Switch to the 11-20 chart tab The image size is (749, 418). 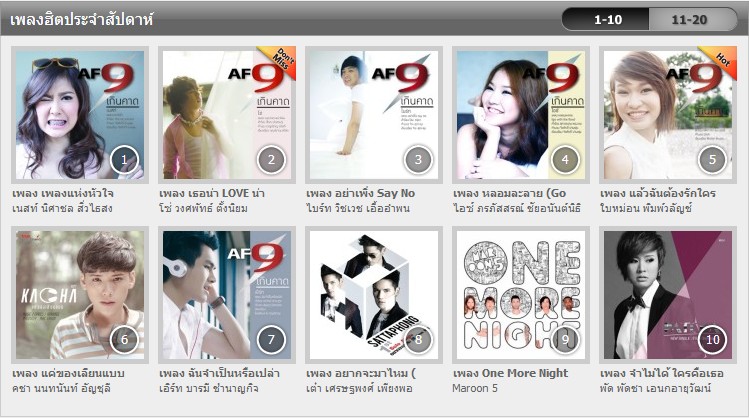(692, 20)
